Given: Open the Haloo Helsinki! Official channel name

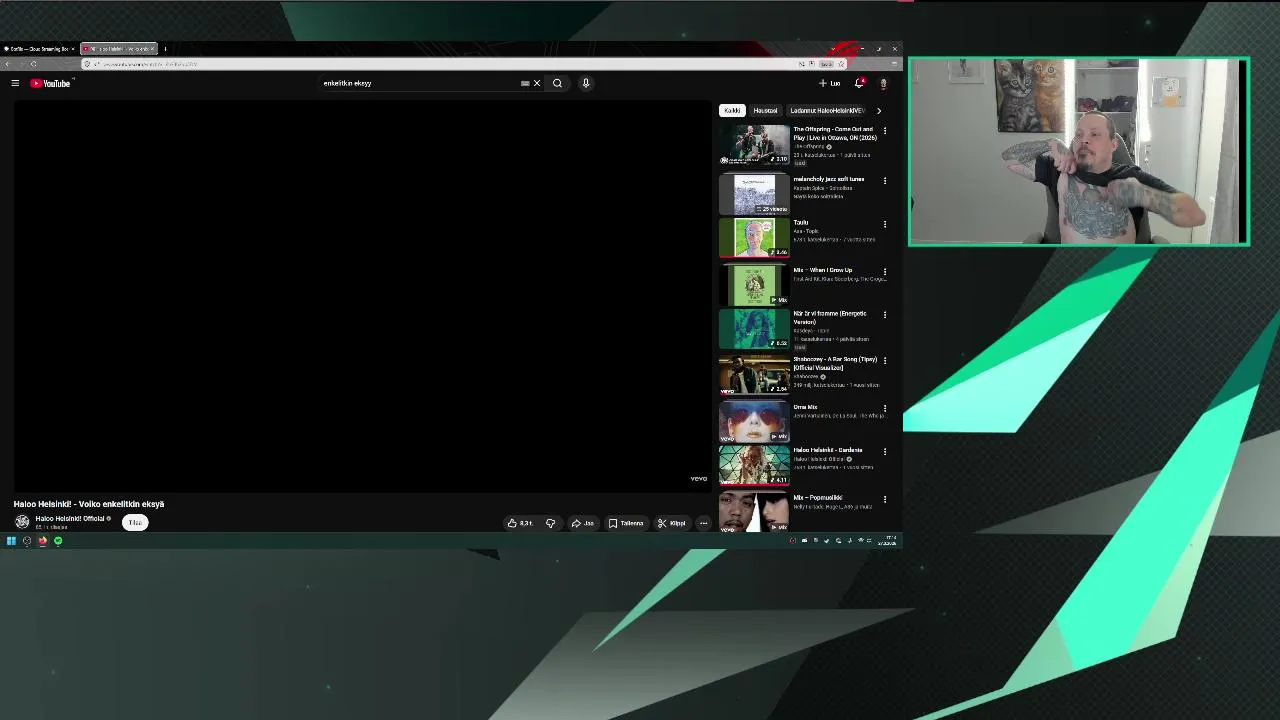Looking at the screenshot, I should [72, 518].
